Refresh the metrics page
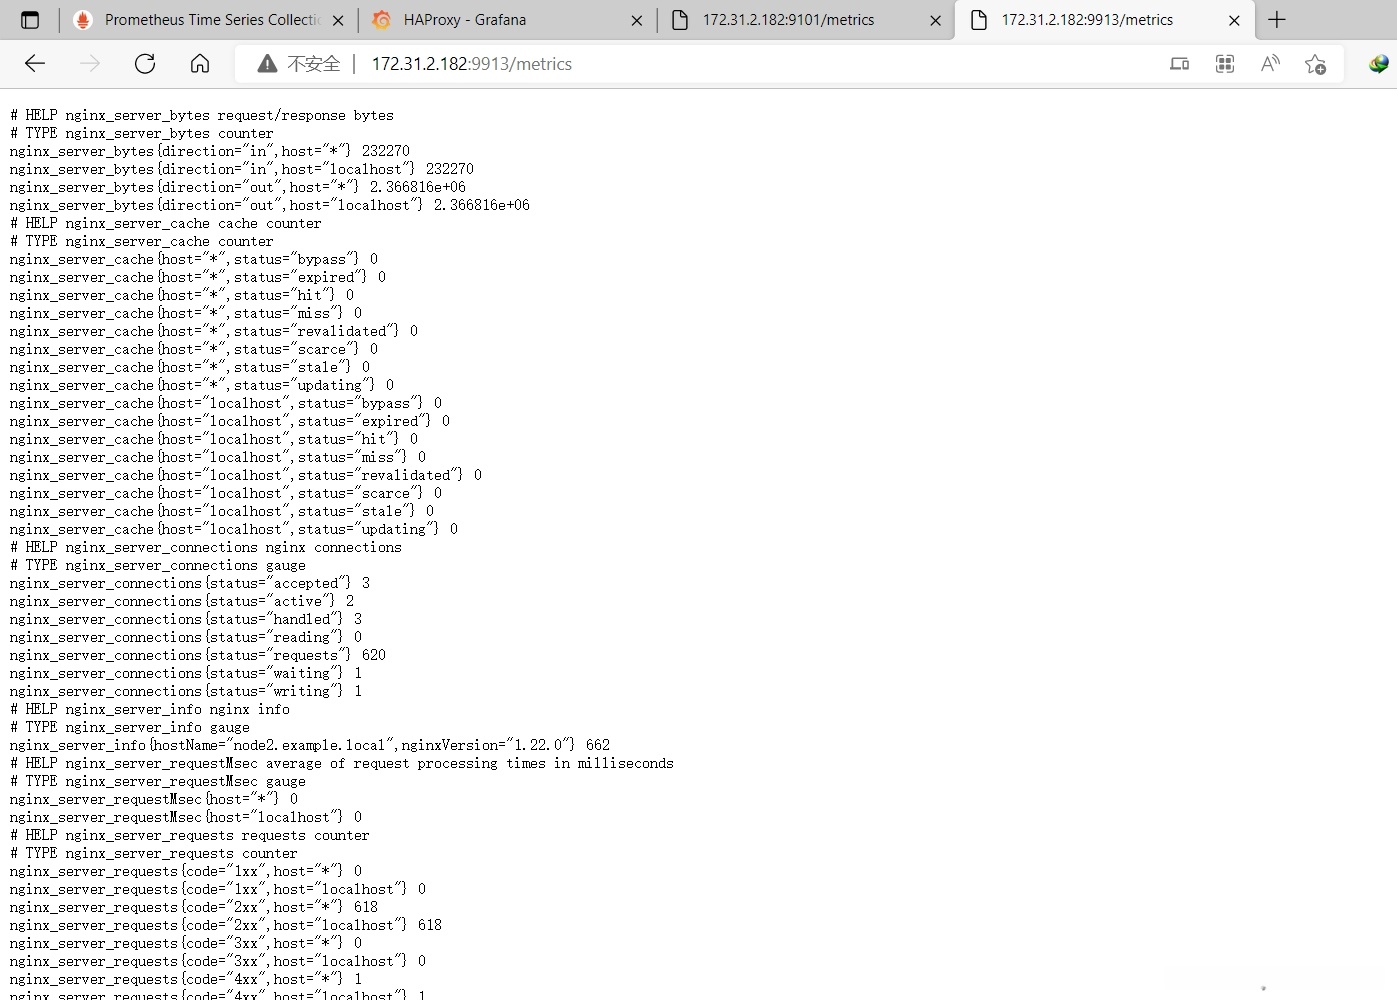Viewport: 1397px width, 1000px height. point(145,64)
